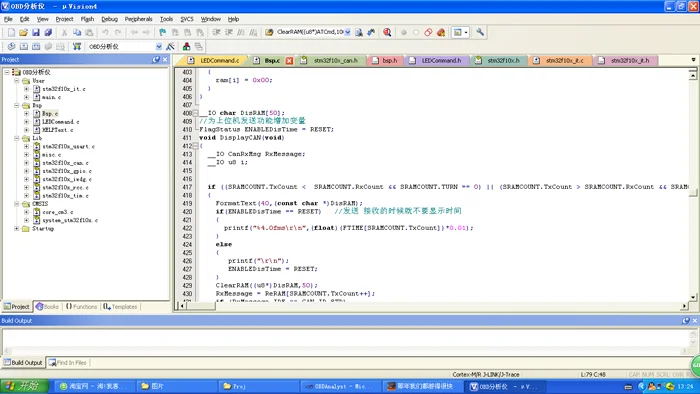700x394 pixels.
Task: Click the Download to flash LOAD icon
Action: click(x=77, y=46)
